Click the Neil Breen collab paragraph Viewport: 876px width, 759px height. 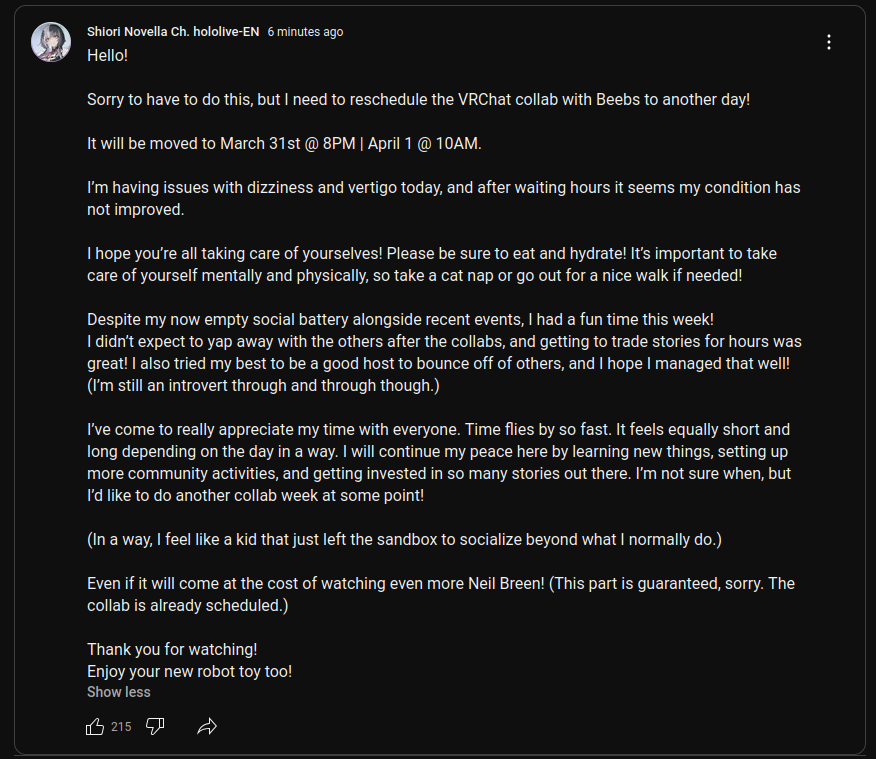tap(441, 594)
